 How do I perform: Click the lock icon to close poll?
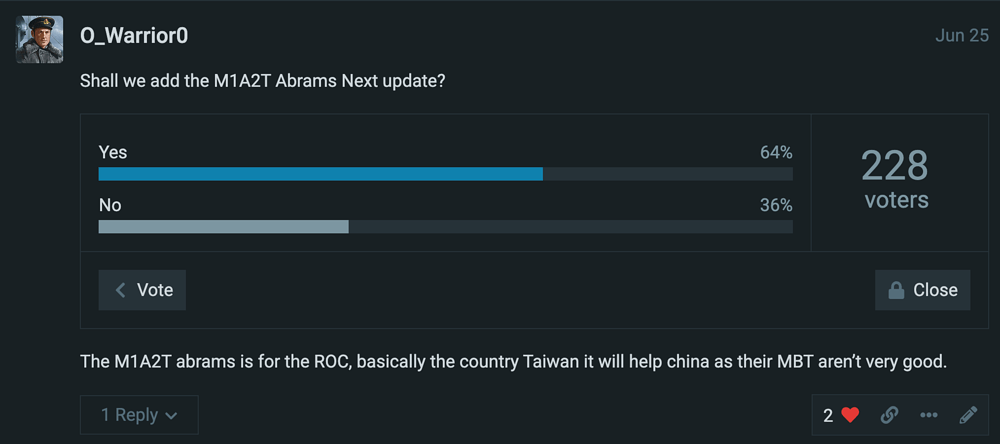click(x=897, y=290)
